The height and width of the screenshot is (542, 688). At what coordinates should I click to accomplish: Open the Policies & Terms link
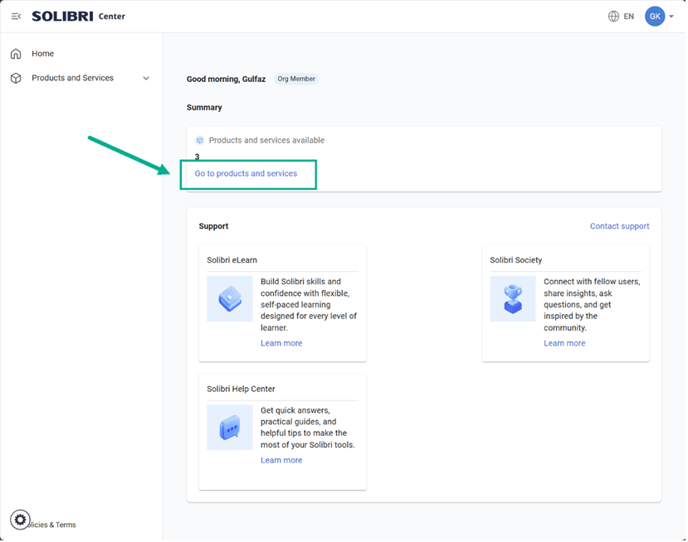[x=52, y=525]
